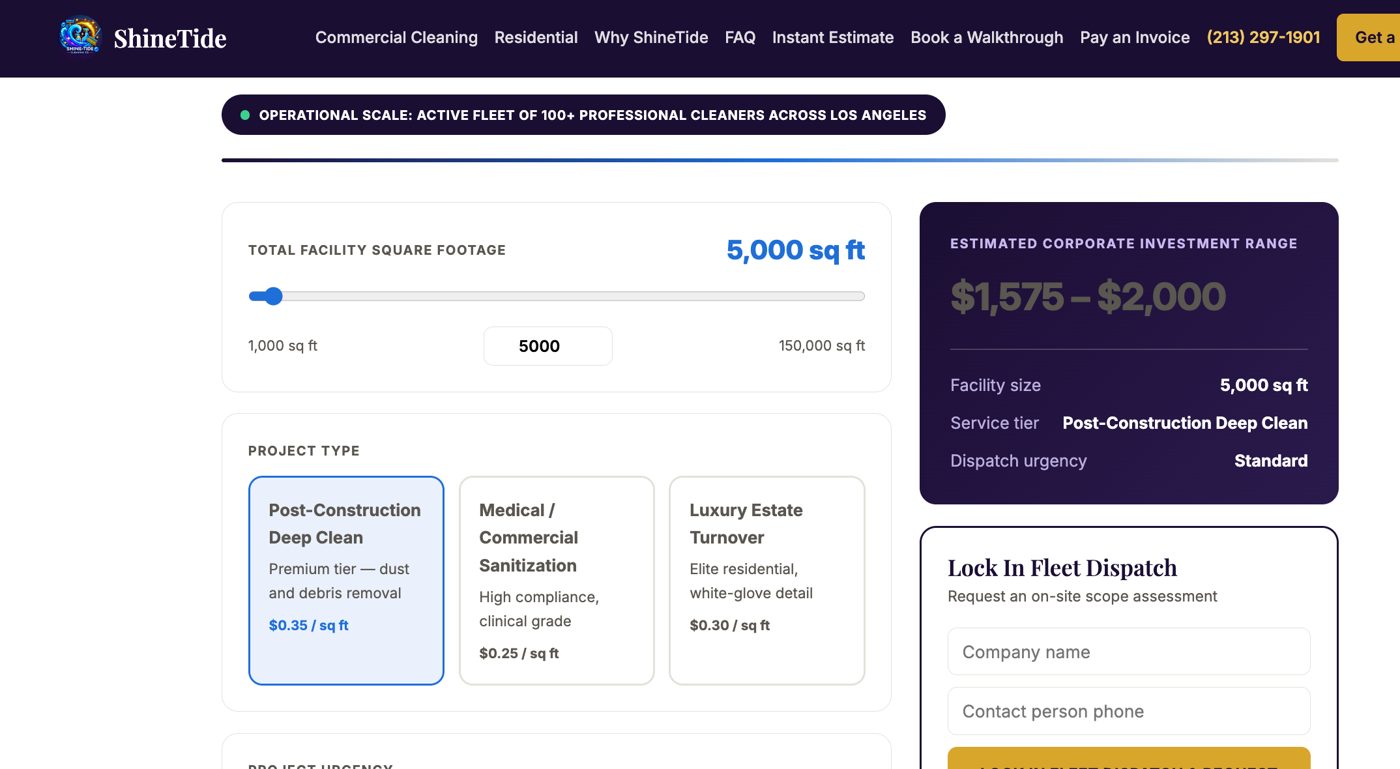Click the Project Type section heading

pyautogui.click(x=304, y=451)
